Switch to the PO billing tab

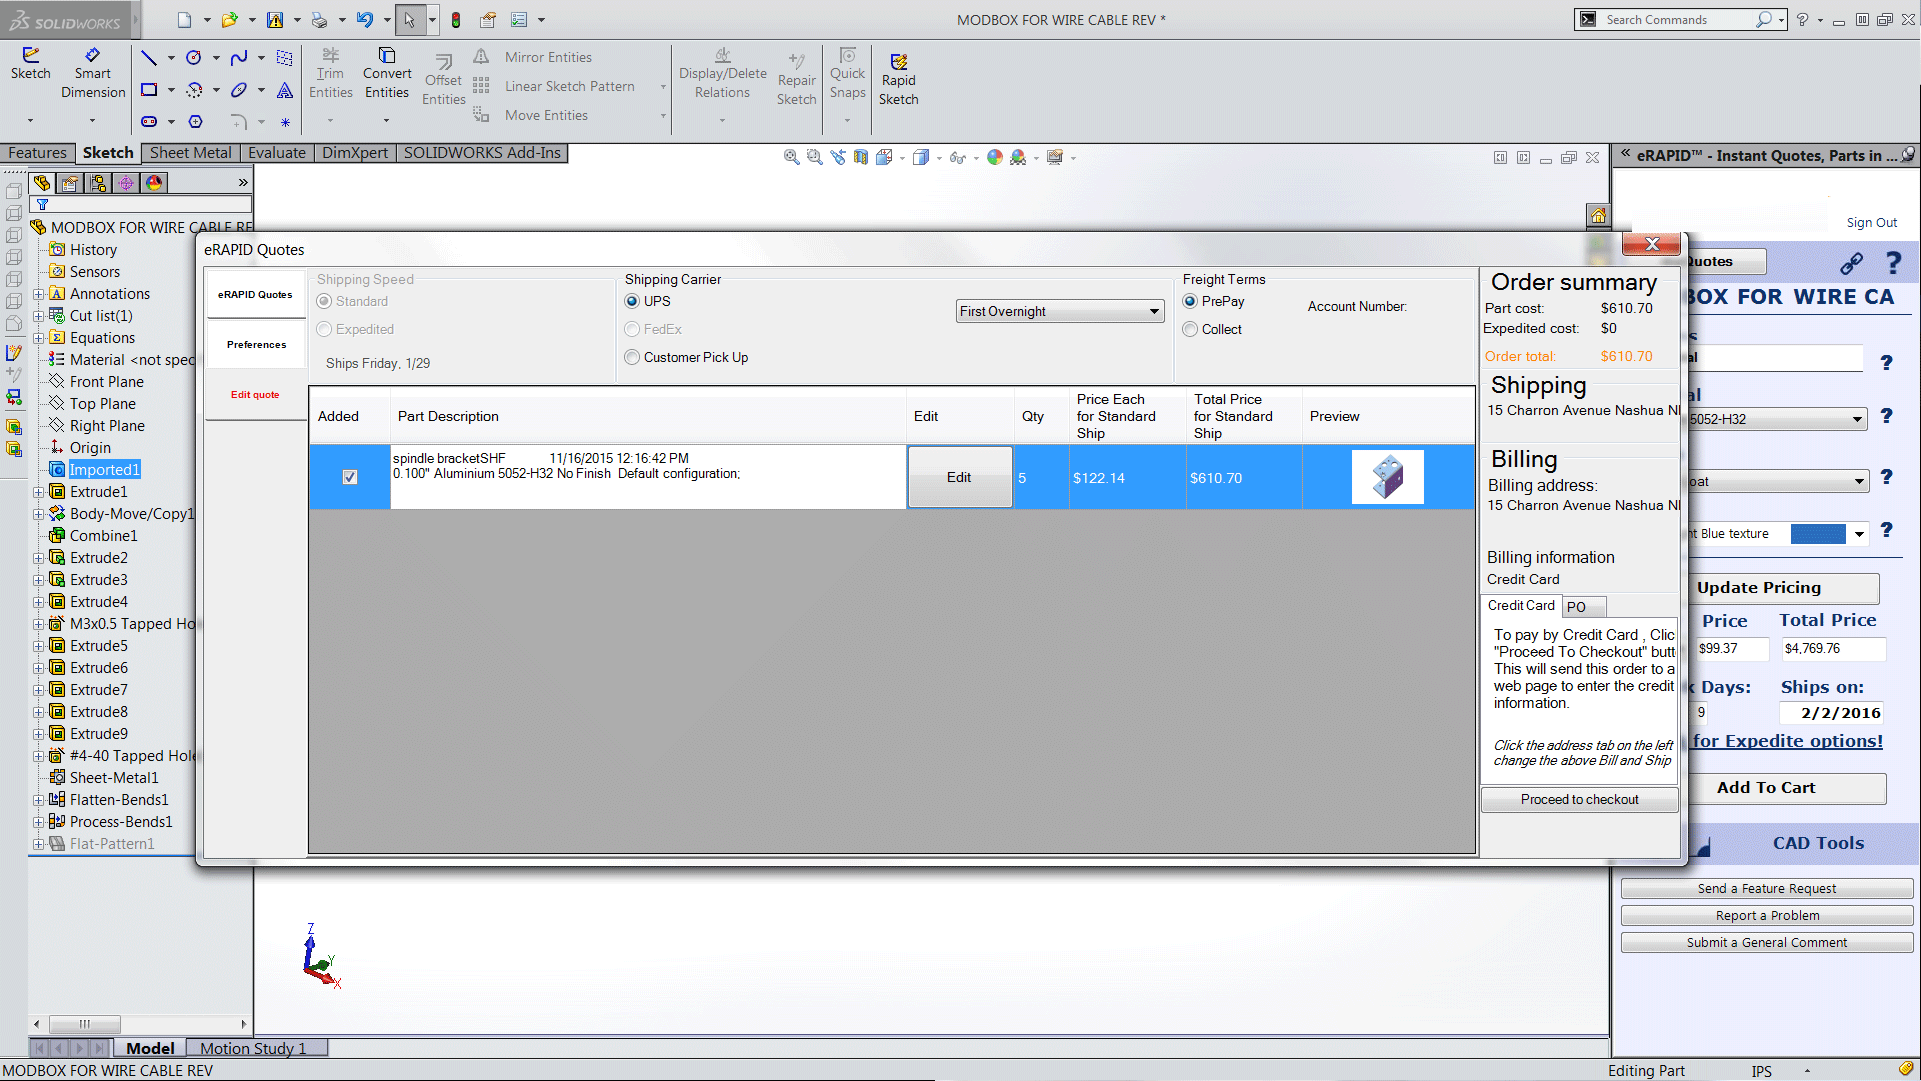1584,607
